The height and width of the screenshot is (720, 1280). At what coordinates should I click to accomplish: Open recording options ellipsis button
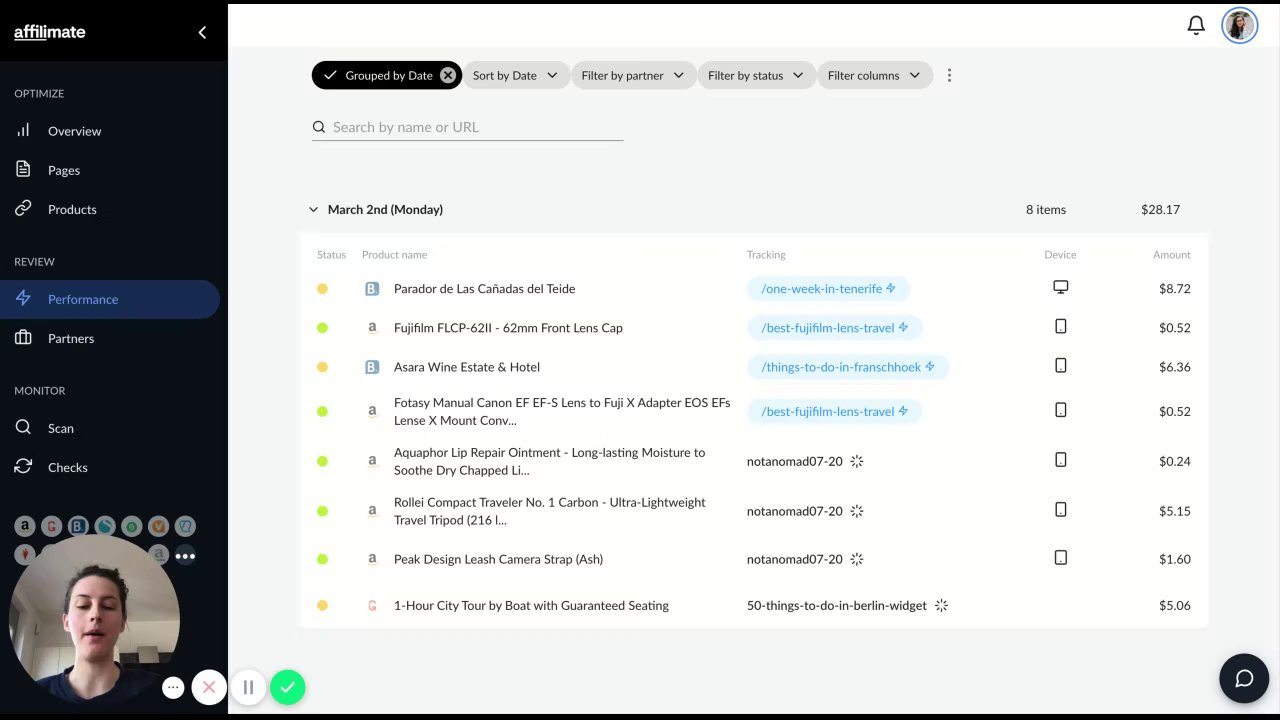(173, 687)
